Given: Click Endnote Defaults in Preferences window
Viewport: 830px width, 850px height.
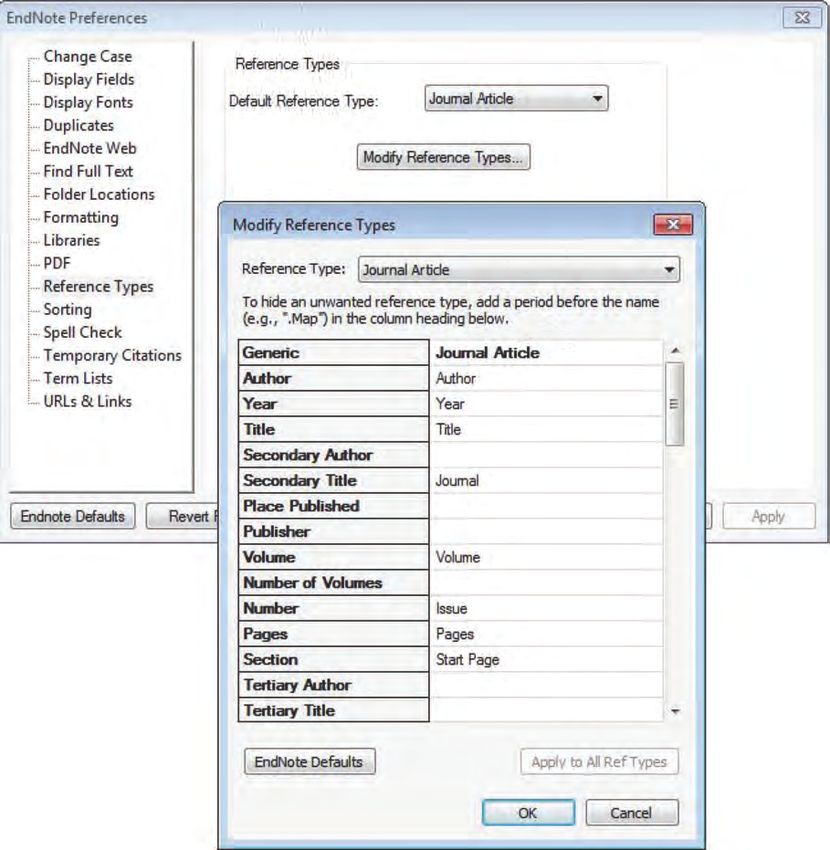Looking at the screenshot, I should tap(73, 516).
